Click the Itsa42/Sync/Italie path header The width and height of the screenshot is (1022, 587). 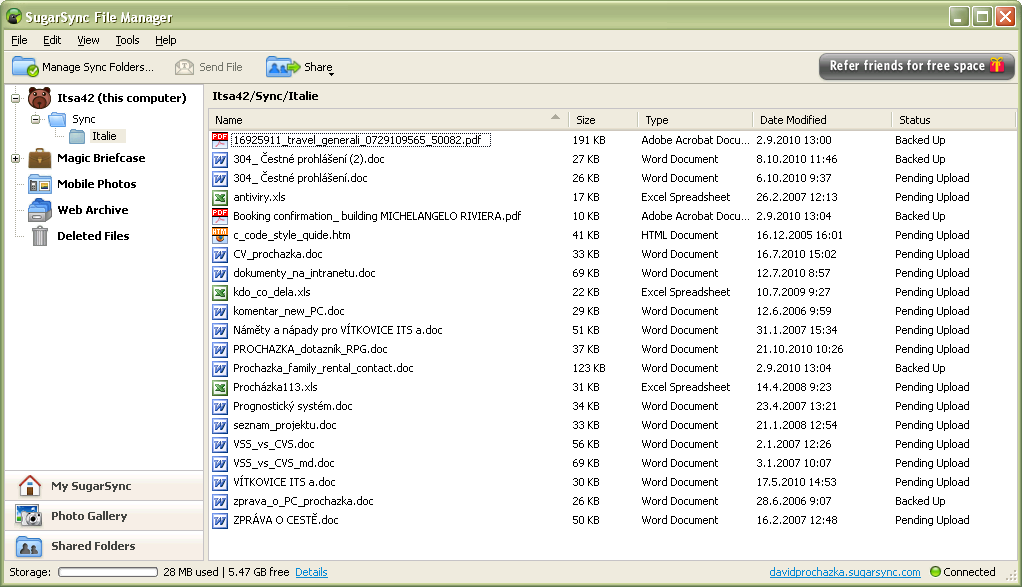[x=265, y=96]
